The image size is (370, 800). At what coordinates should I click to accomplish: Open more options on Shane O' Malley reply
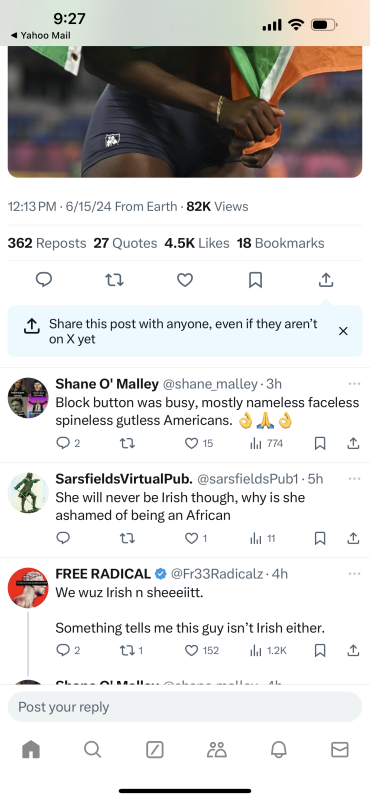coord(354,384)
